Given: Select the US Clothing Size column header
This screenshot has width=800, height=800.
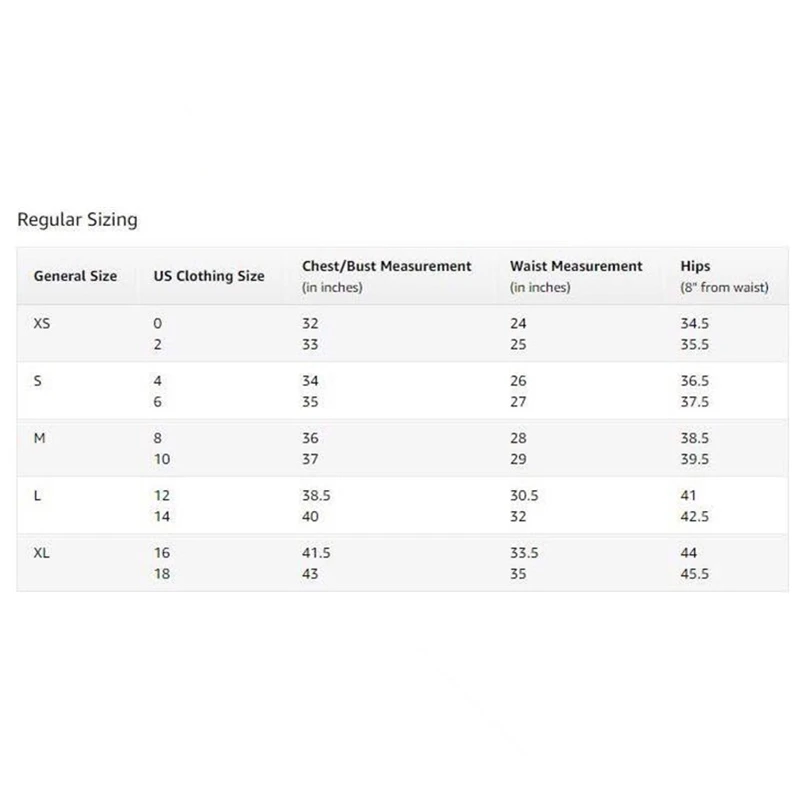Looking at the screenshot, I should pos(209,276).
